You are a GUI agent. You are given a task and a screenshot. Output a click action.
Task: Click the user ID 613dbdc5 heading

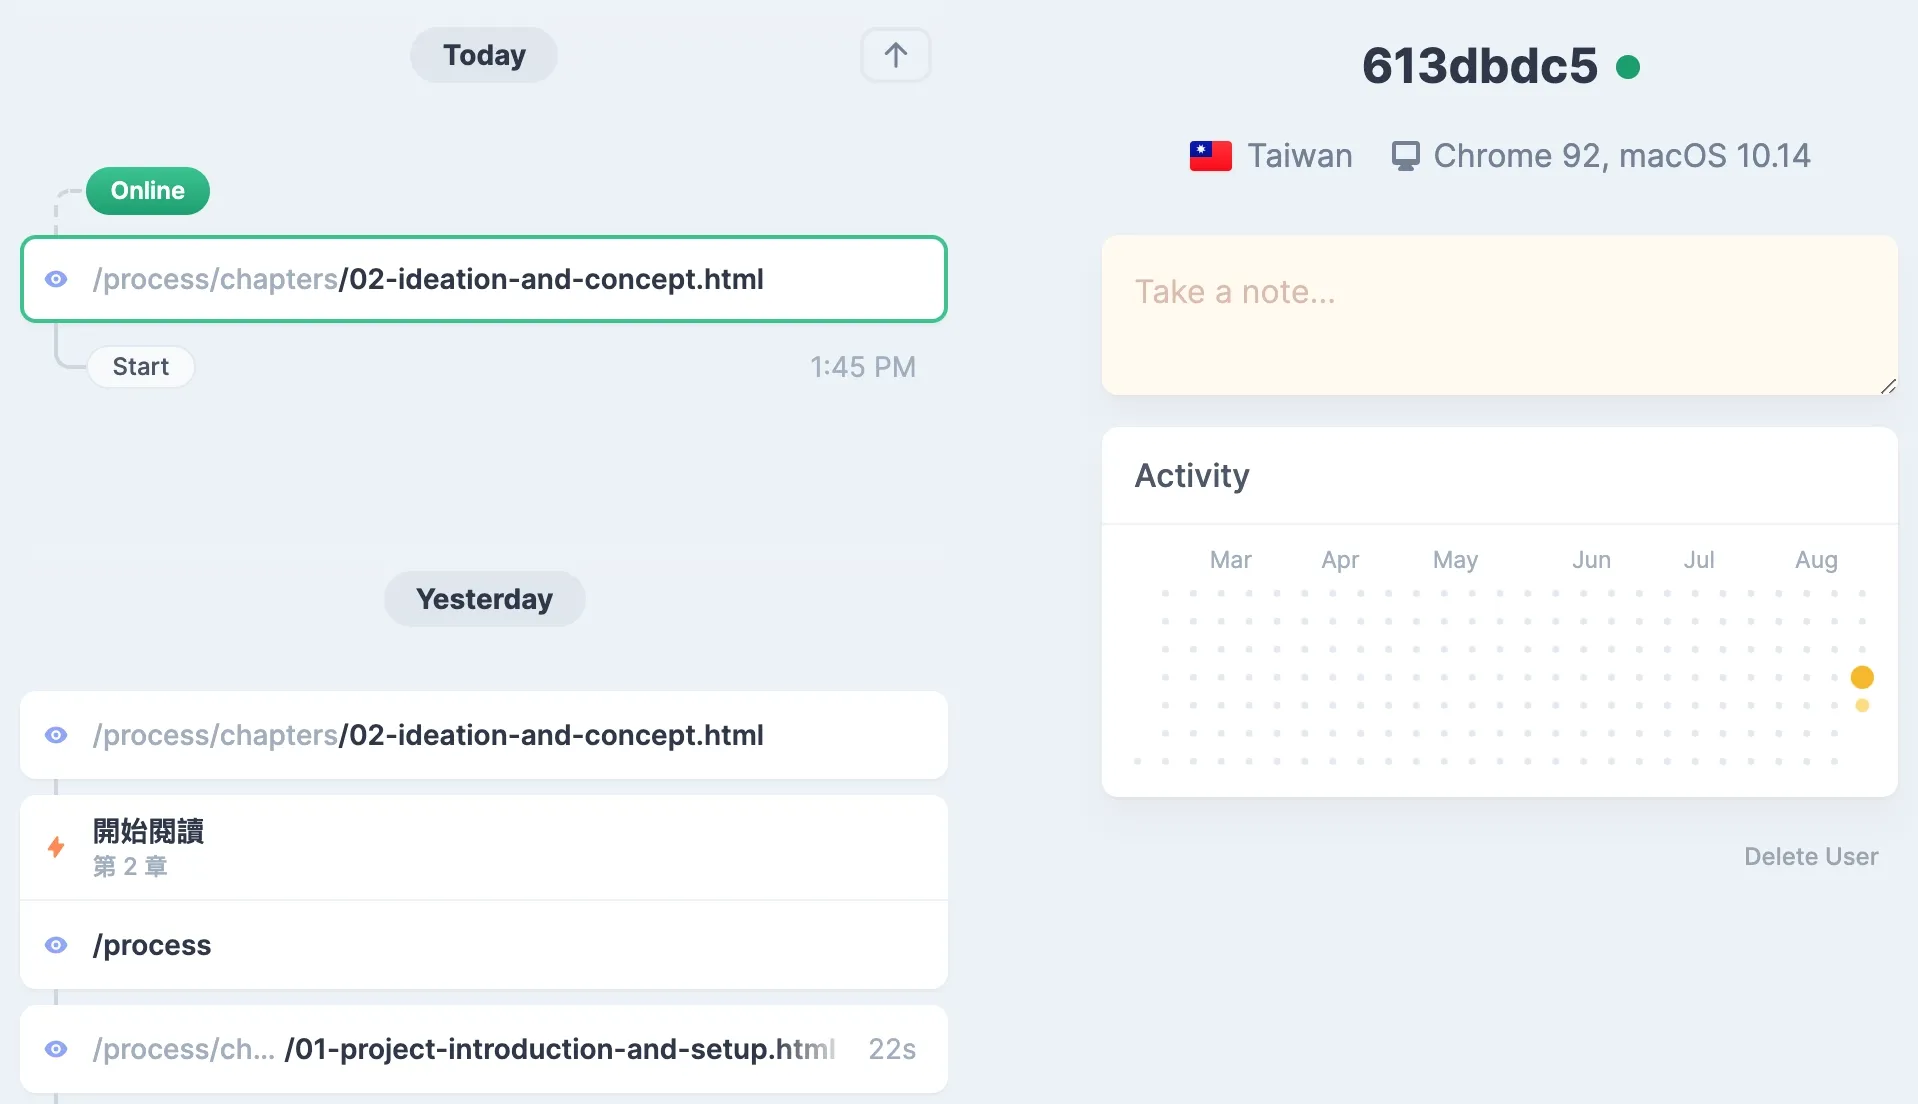[x=1478, y=65]
